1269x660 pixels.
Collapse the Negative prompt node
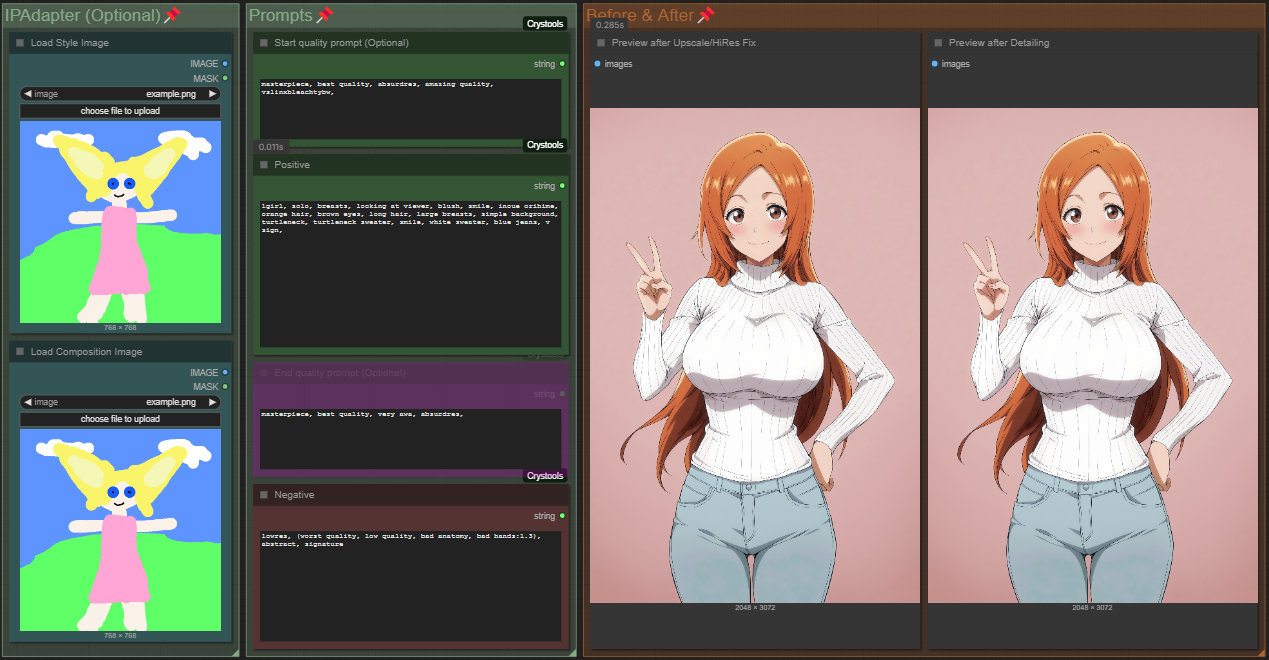pos(264,495)
